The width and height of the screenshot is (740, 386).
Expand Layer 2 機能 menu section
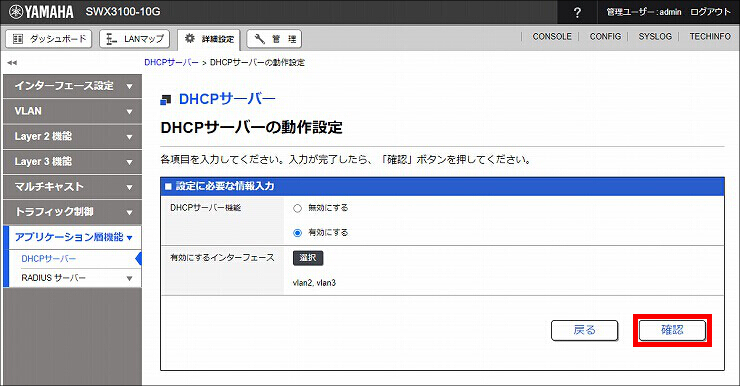tap(72, 136)
